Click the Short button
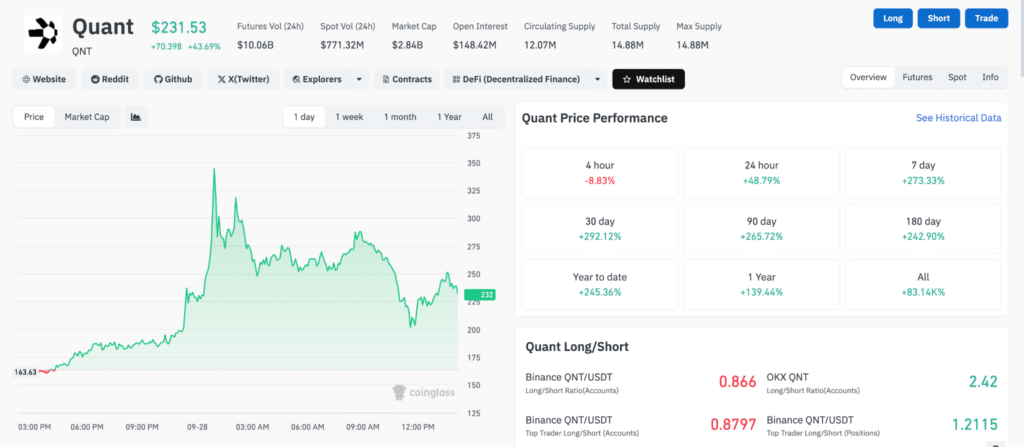This screenshot has width=1024, height=447. (x=938, y=18)
